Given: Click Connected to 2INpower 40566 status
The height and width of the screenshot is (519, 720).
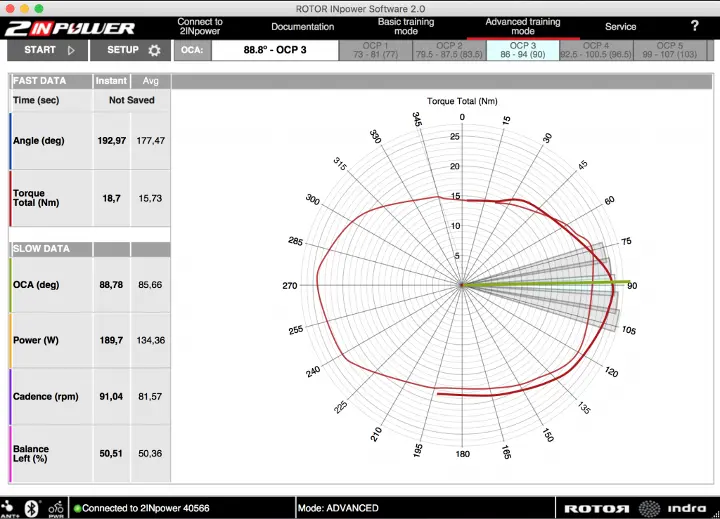Looking at the screenshot, I should [x=146, y=508].
